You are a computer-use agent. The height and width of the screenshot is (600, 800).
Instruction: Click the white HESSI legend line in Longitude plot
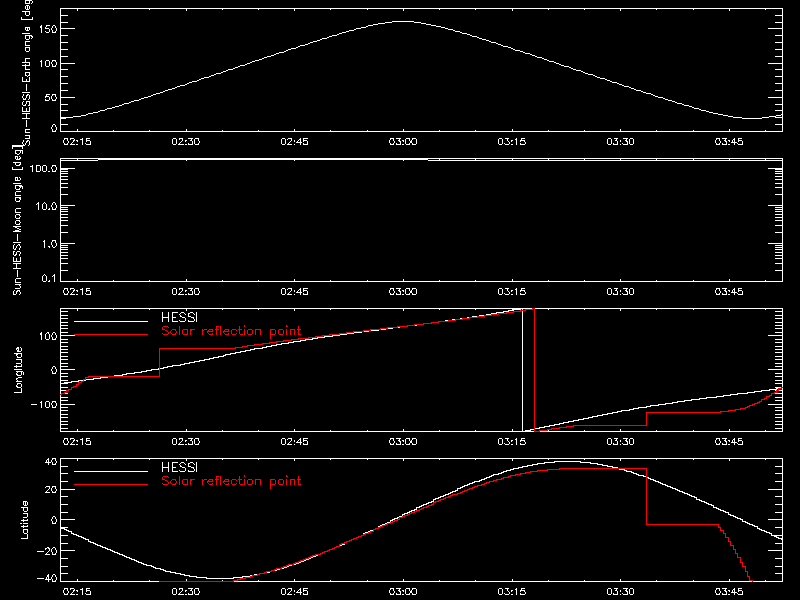[x=111, y=321]
